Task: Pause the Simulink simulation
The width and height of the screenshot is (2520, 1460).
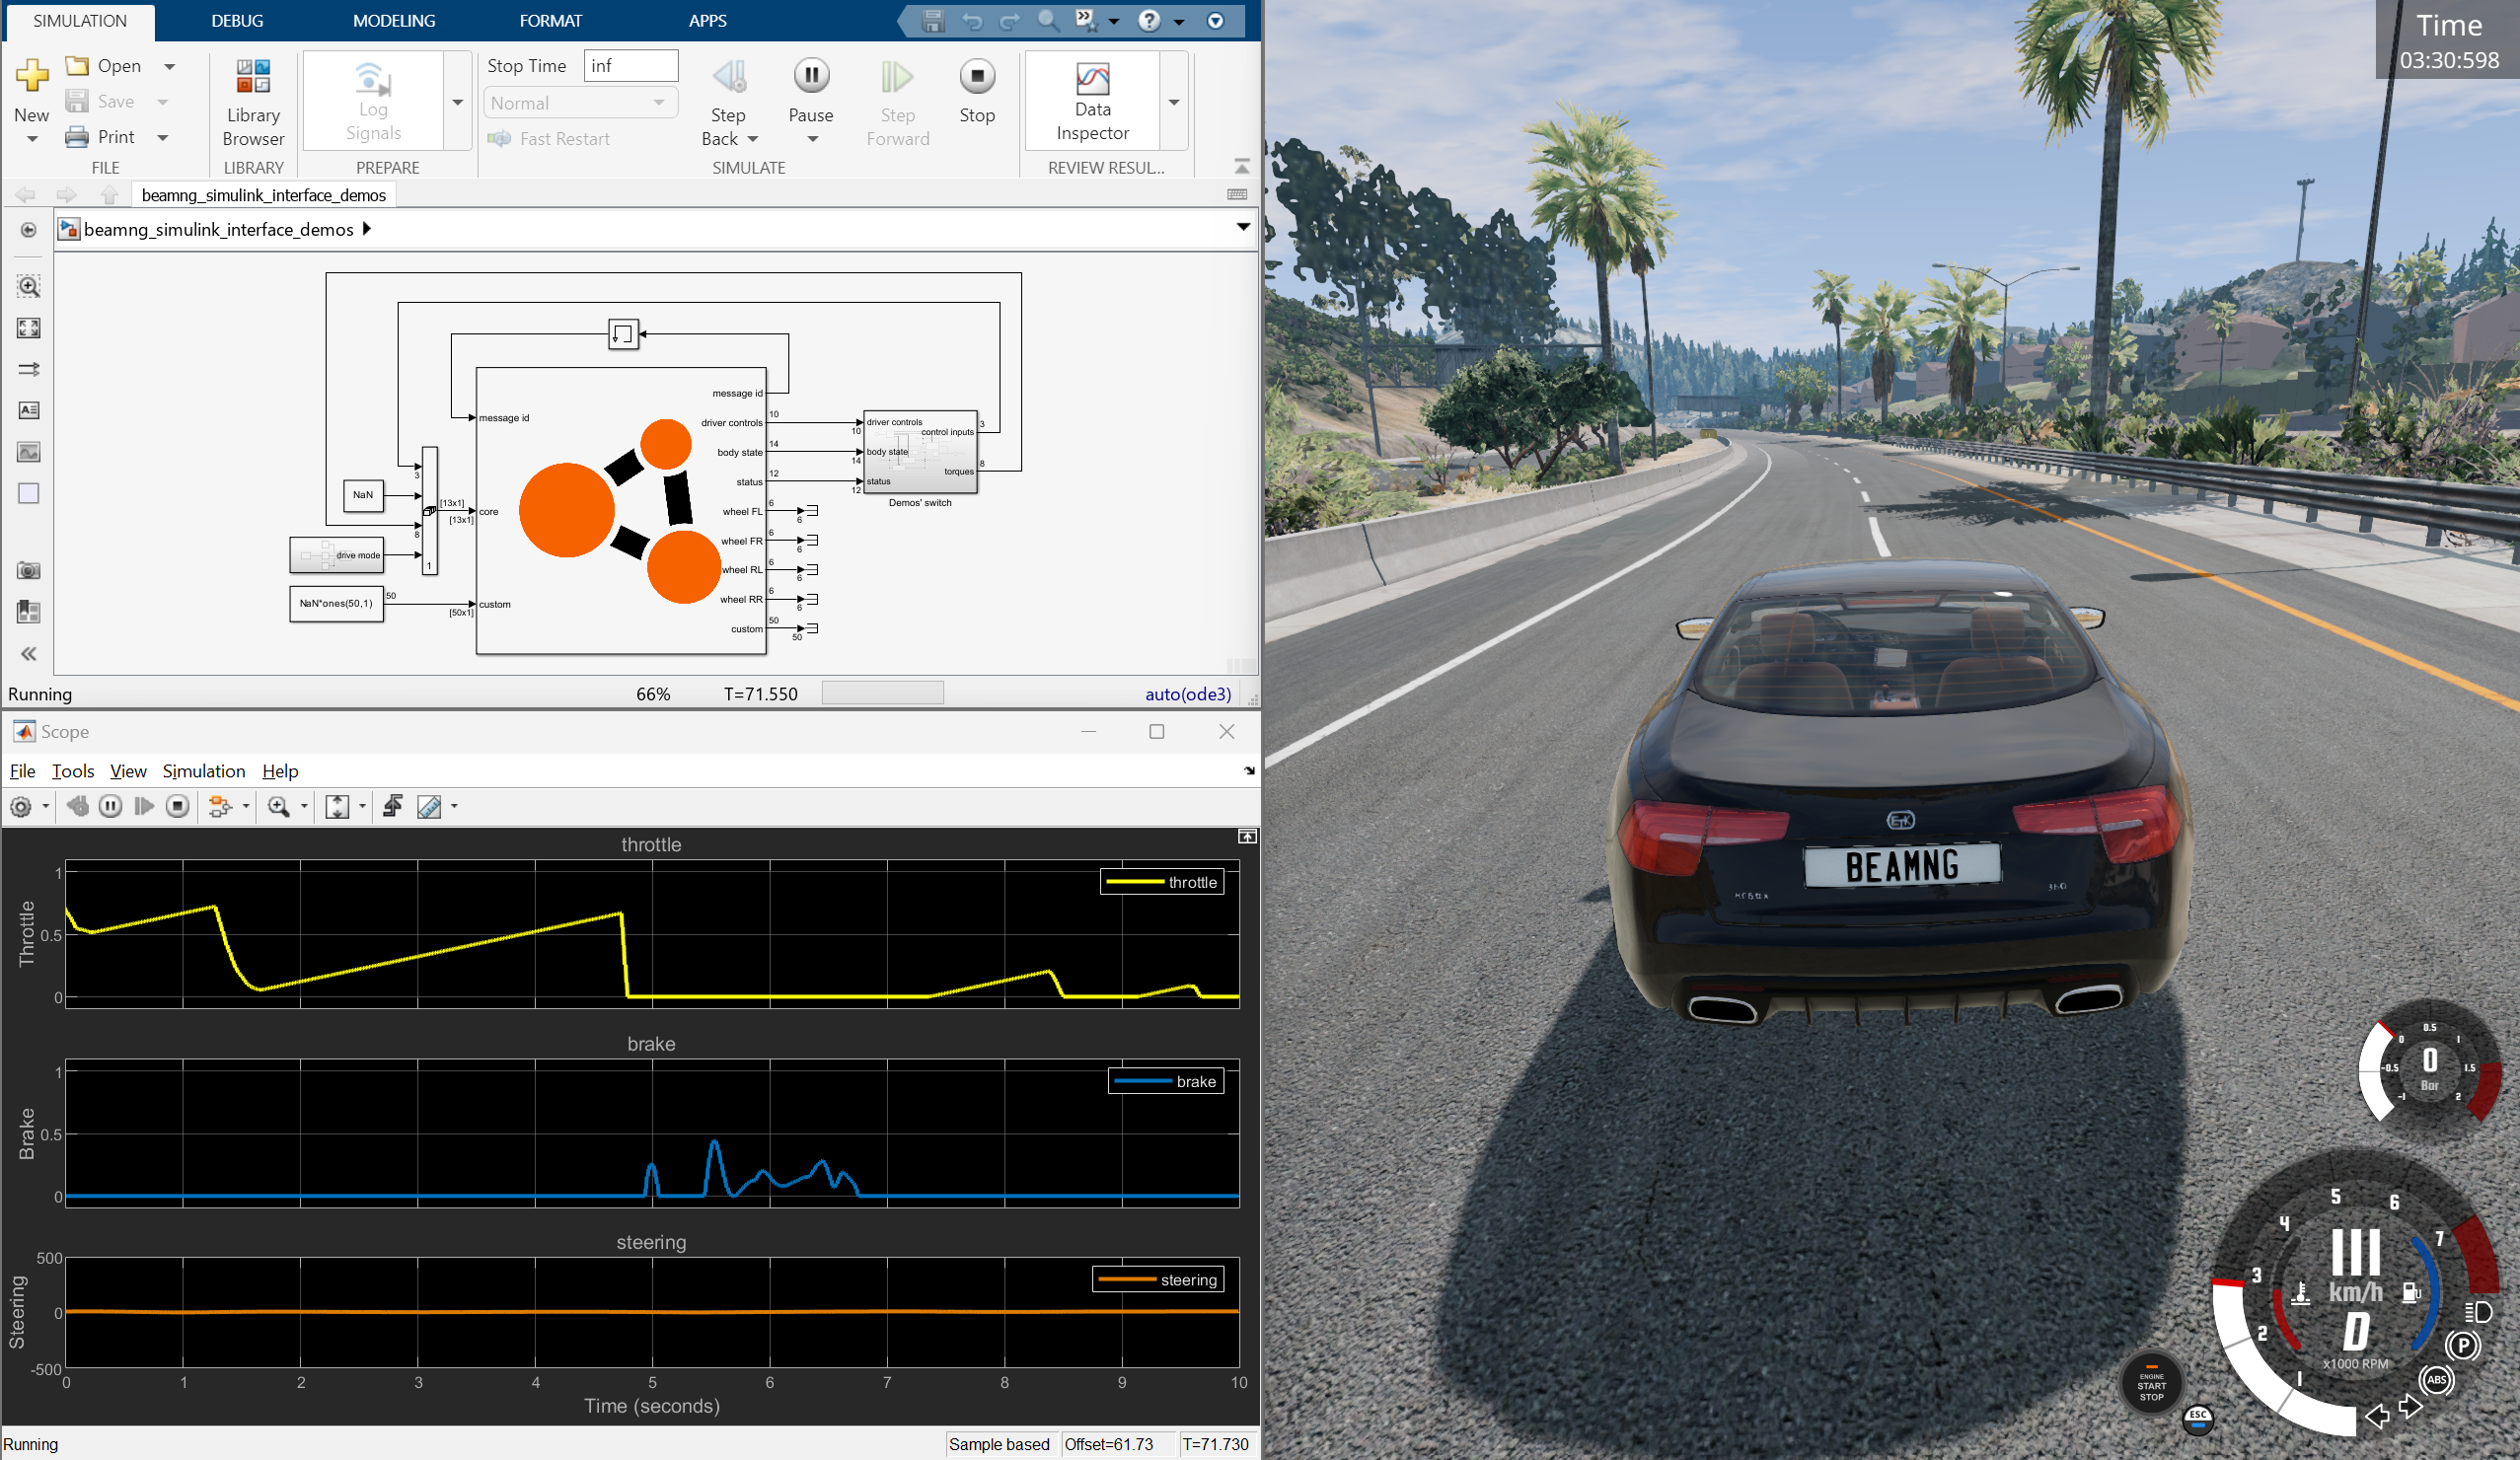Action: [811, 76]
